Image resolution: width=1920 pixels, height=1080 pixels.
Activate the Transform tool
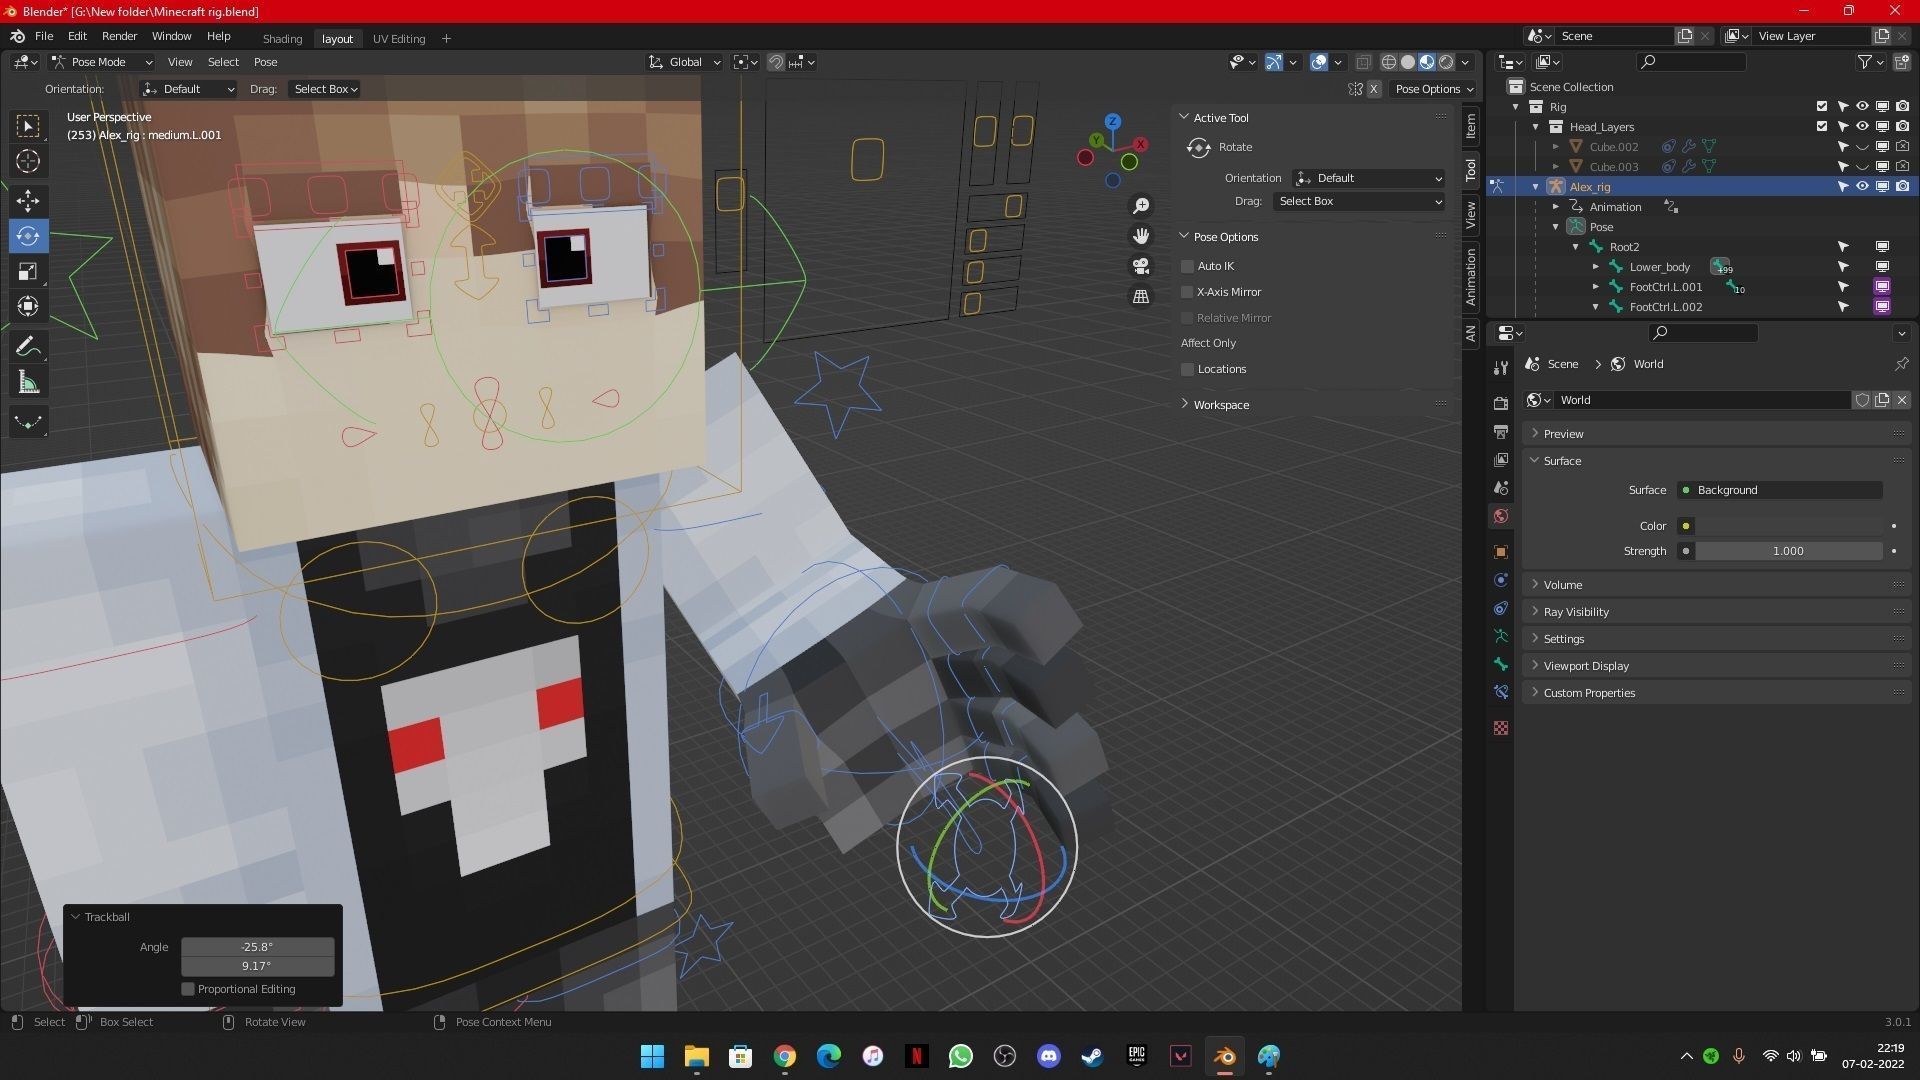28,306
